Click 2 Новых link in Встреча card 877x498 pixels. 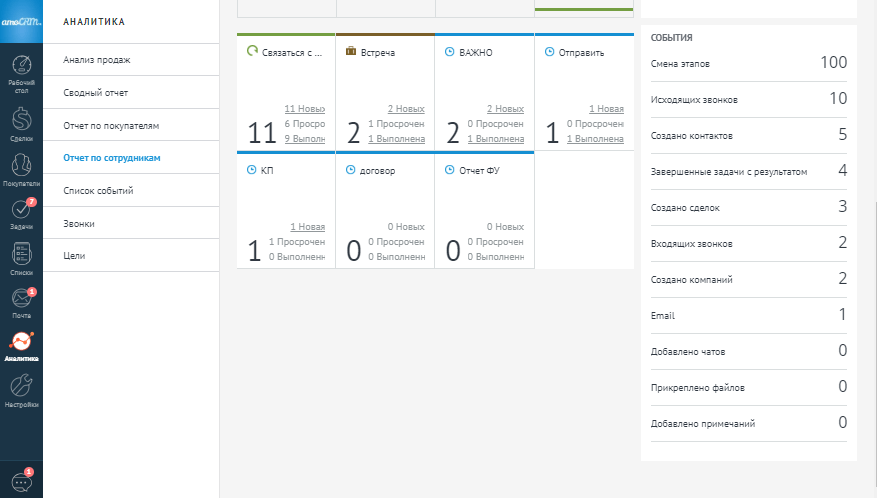coord(405,108)
